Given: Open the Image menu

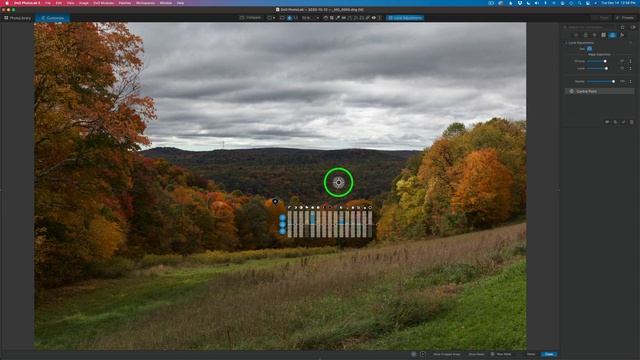Looking at the screenshot, I should point(83,3).
